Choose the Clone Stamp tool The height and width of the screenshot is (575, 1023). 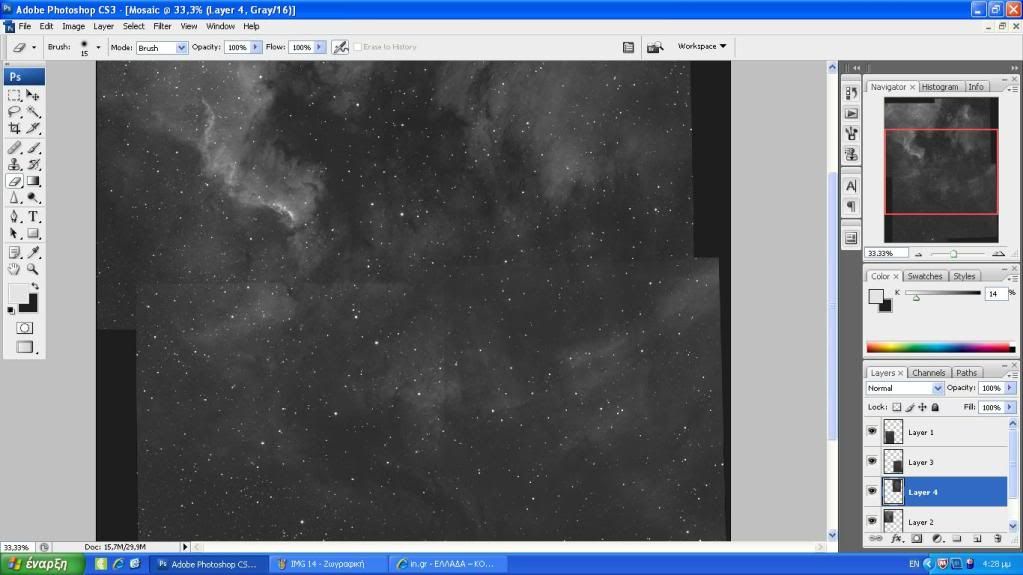point(14,164)
